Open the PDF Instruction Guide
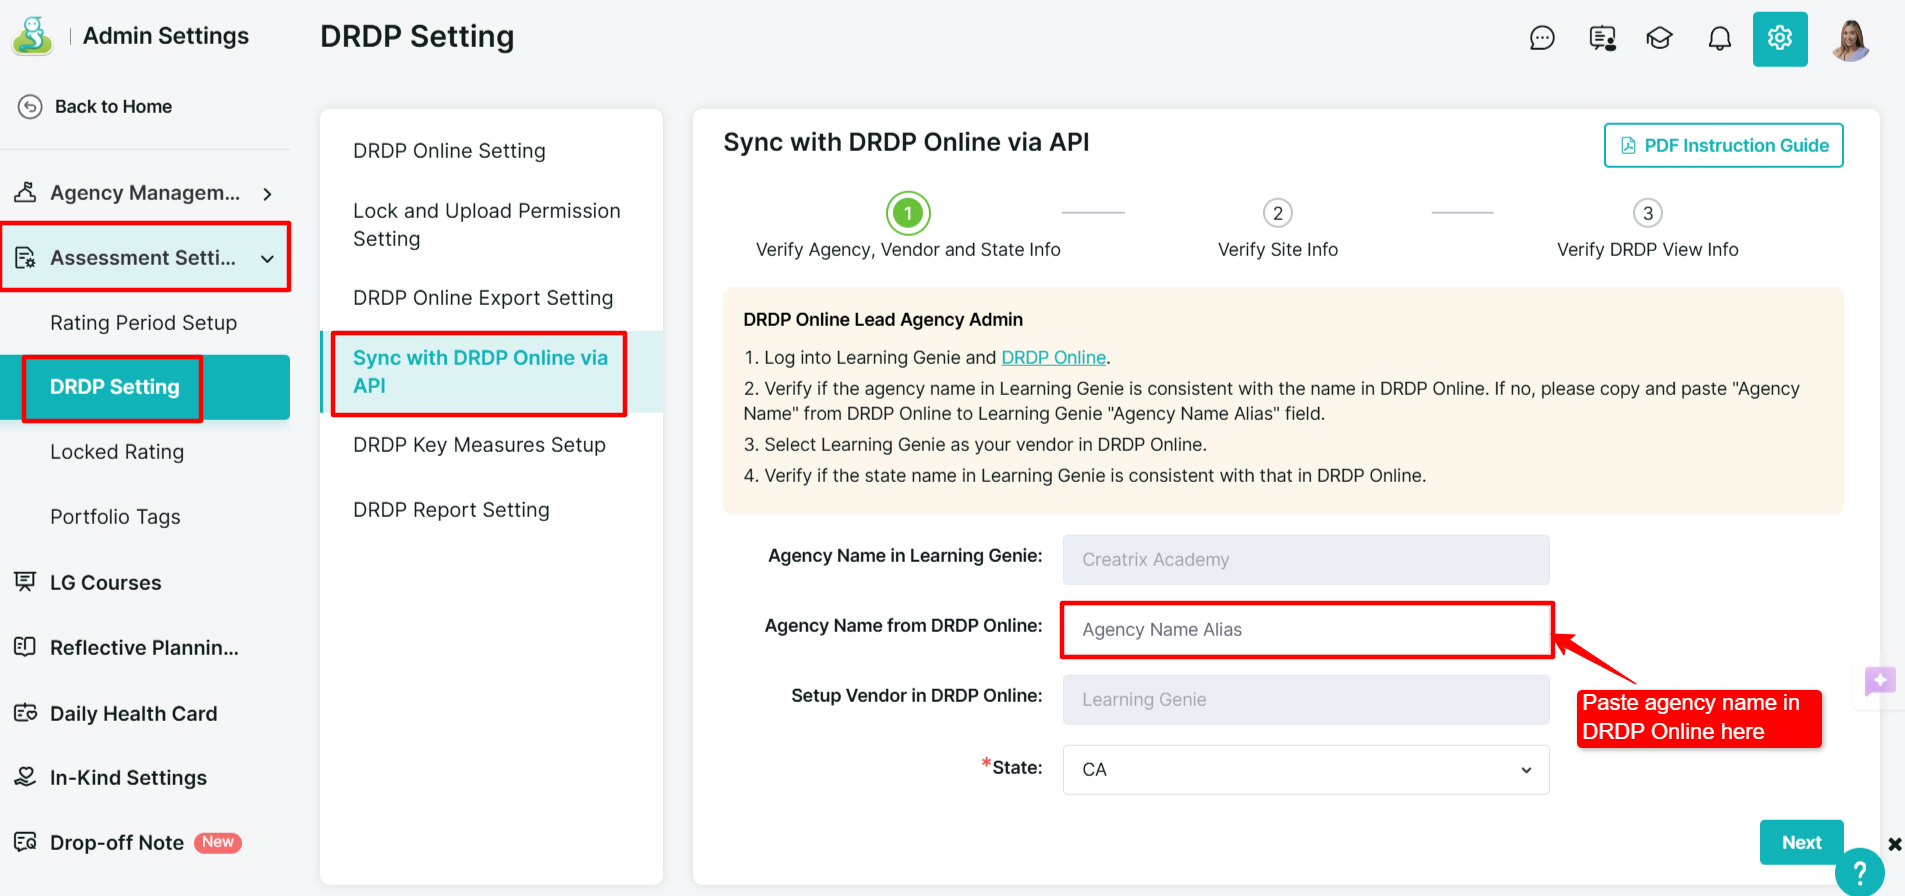The image size is (1905, 896). tap(1724, 146)
